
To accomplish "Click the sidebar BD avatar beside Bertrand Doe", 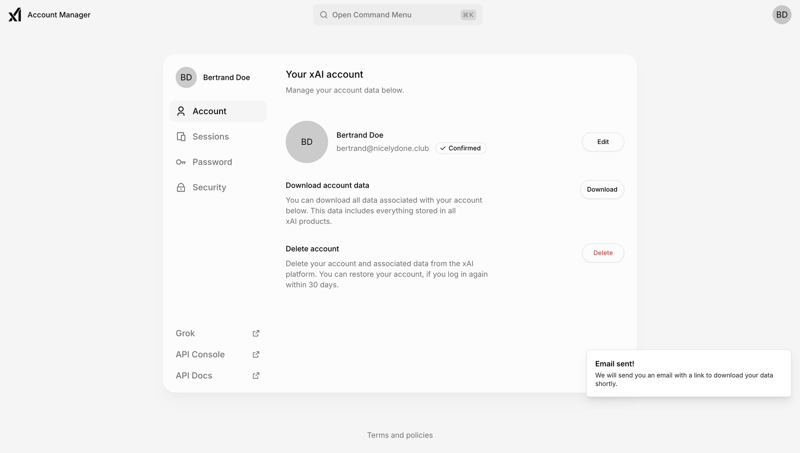I will pos(186,78).
